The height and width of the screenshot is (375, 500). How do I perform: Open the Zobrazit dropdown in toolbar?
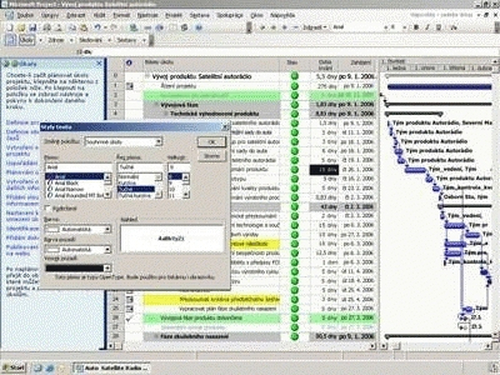coord(315,27)
